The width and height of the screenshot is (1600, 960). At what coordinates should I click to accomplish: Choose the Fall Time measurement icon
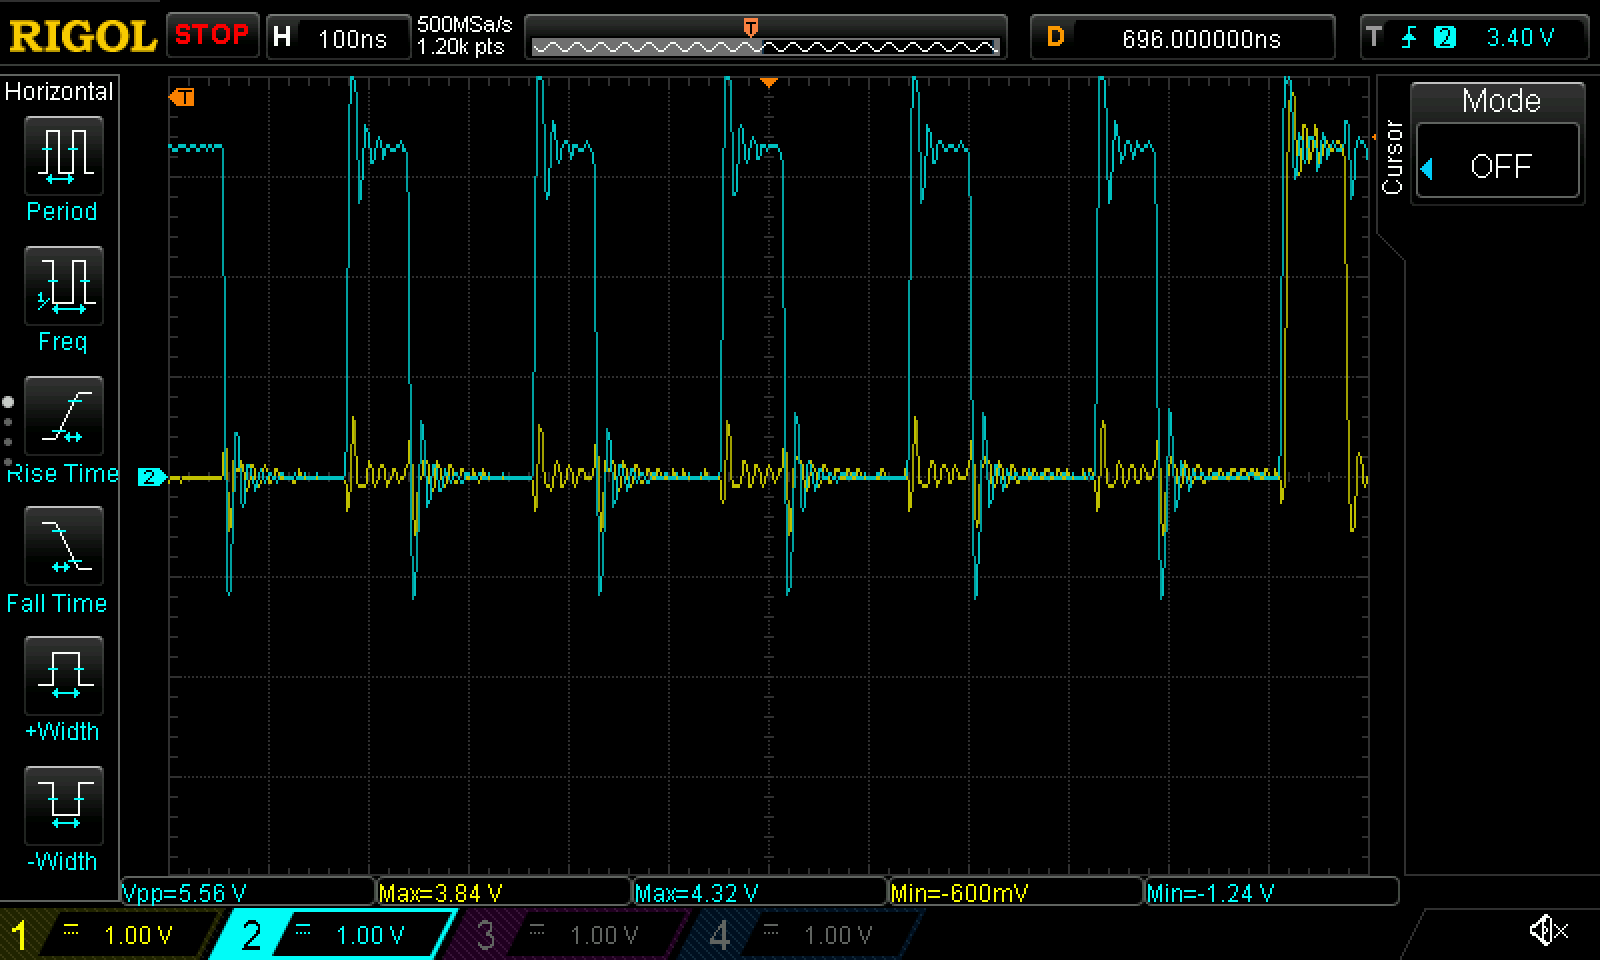tap(63, 546)
